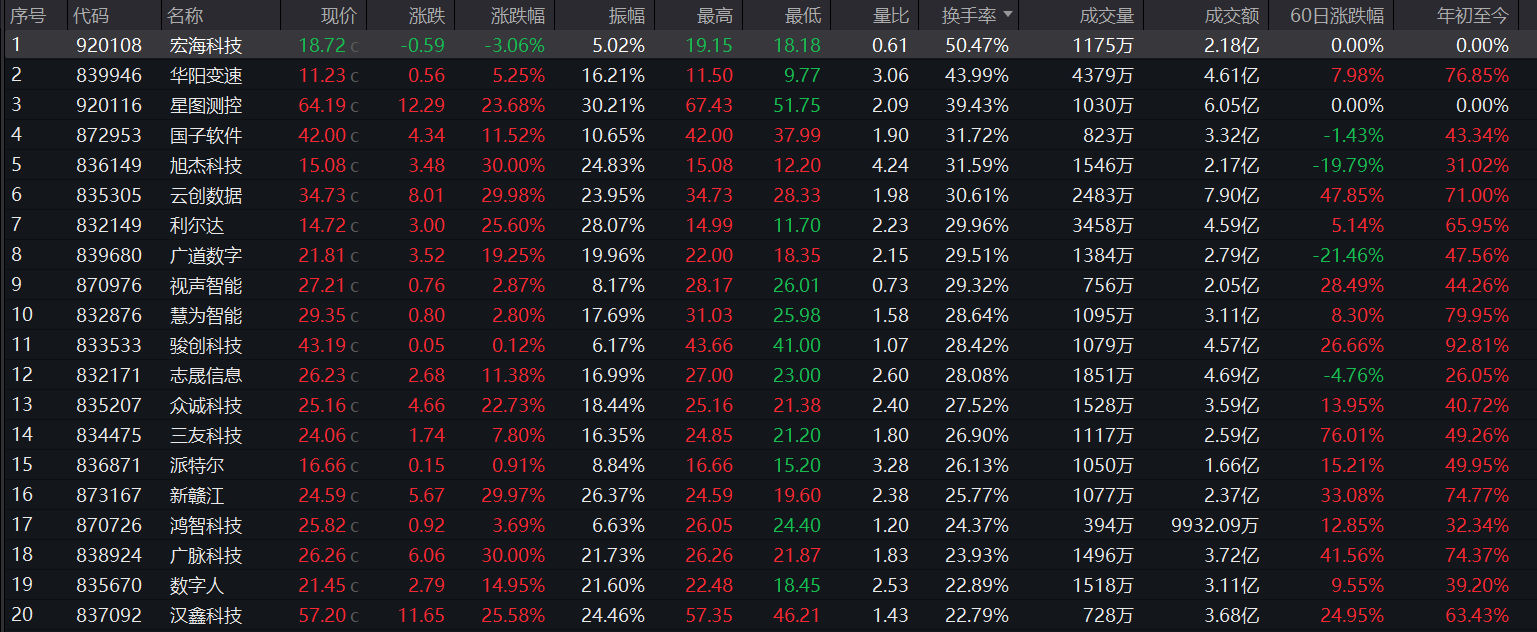Sort by the 量比 column header

click(891, 15)
